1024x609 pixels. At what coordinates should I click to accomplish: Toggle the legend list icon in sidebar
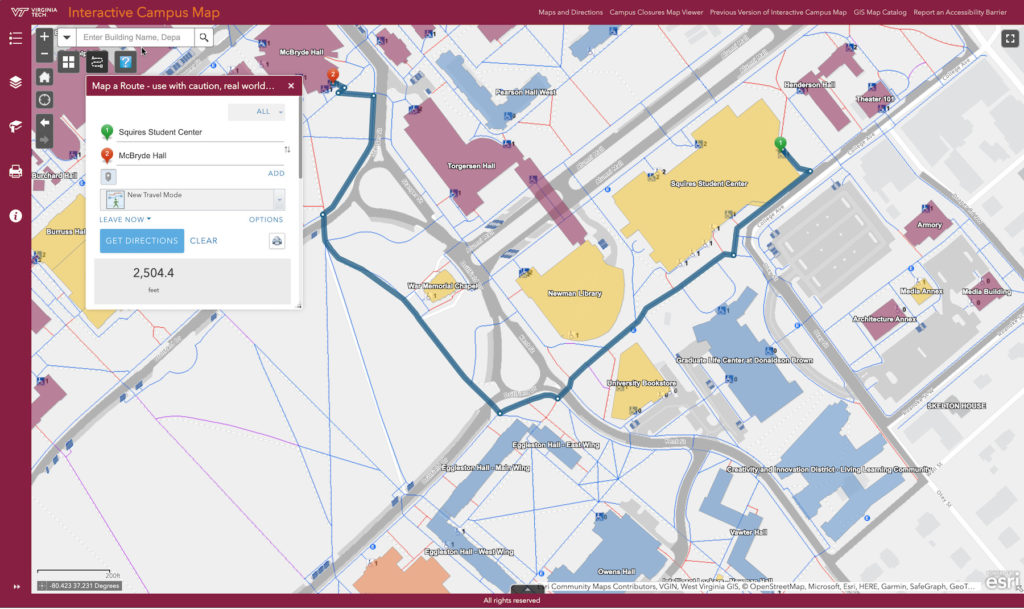point(15,38)
